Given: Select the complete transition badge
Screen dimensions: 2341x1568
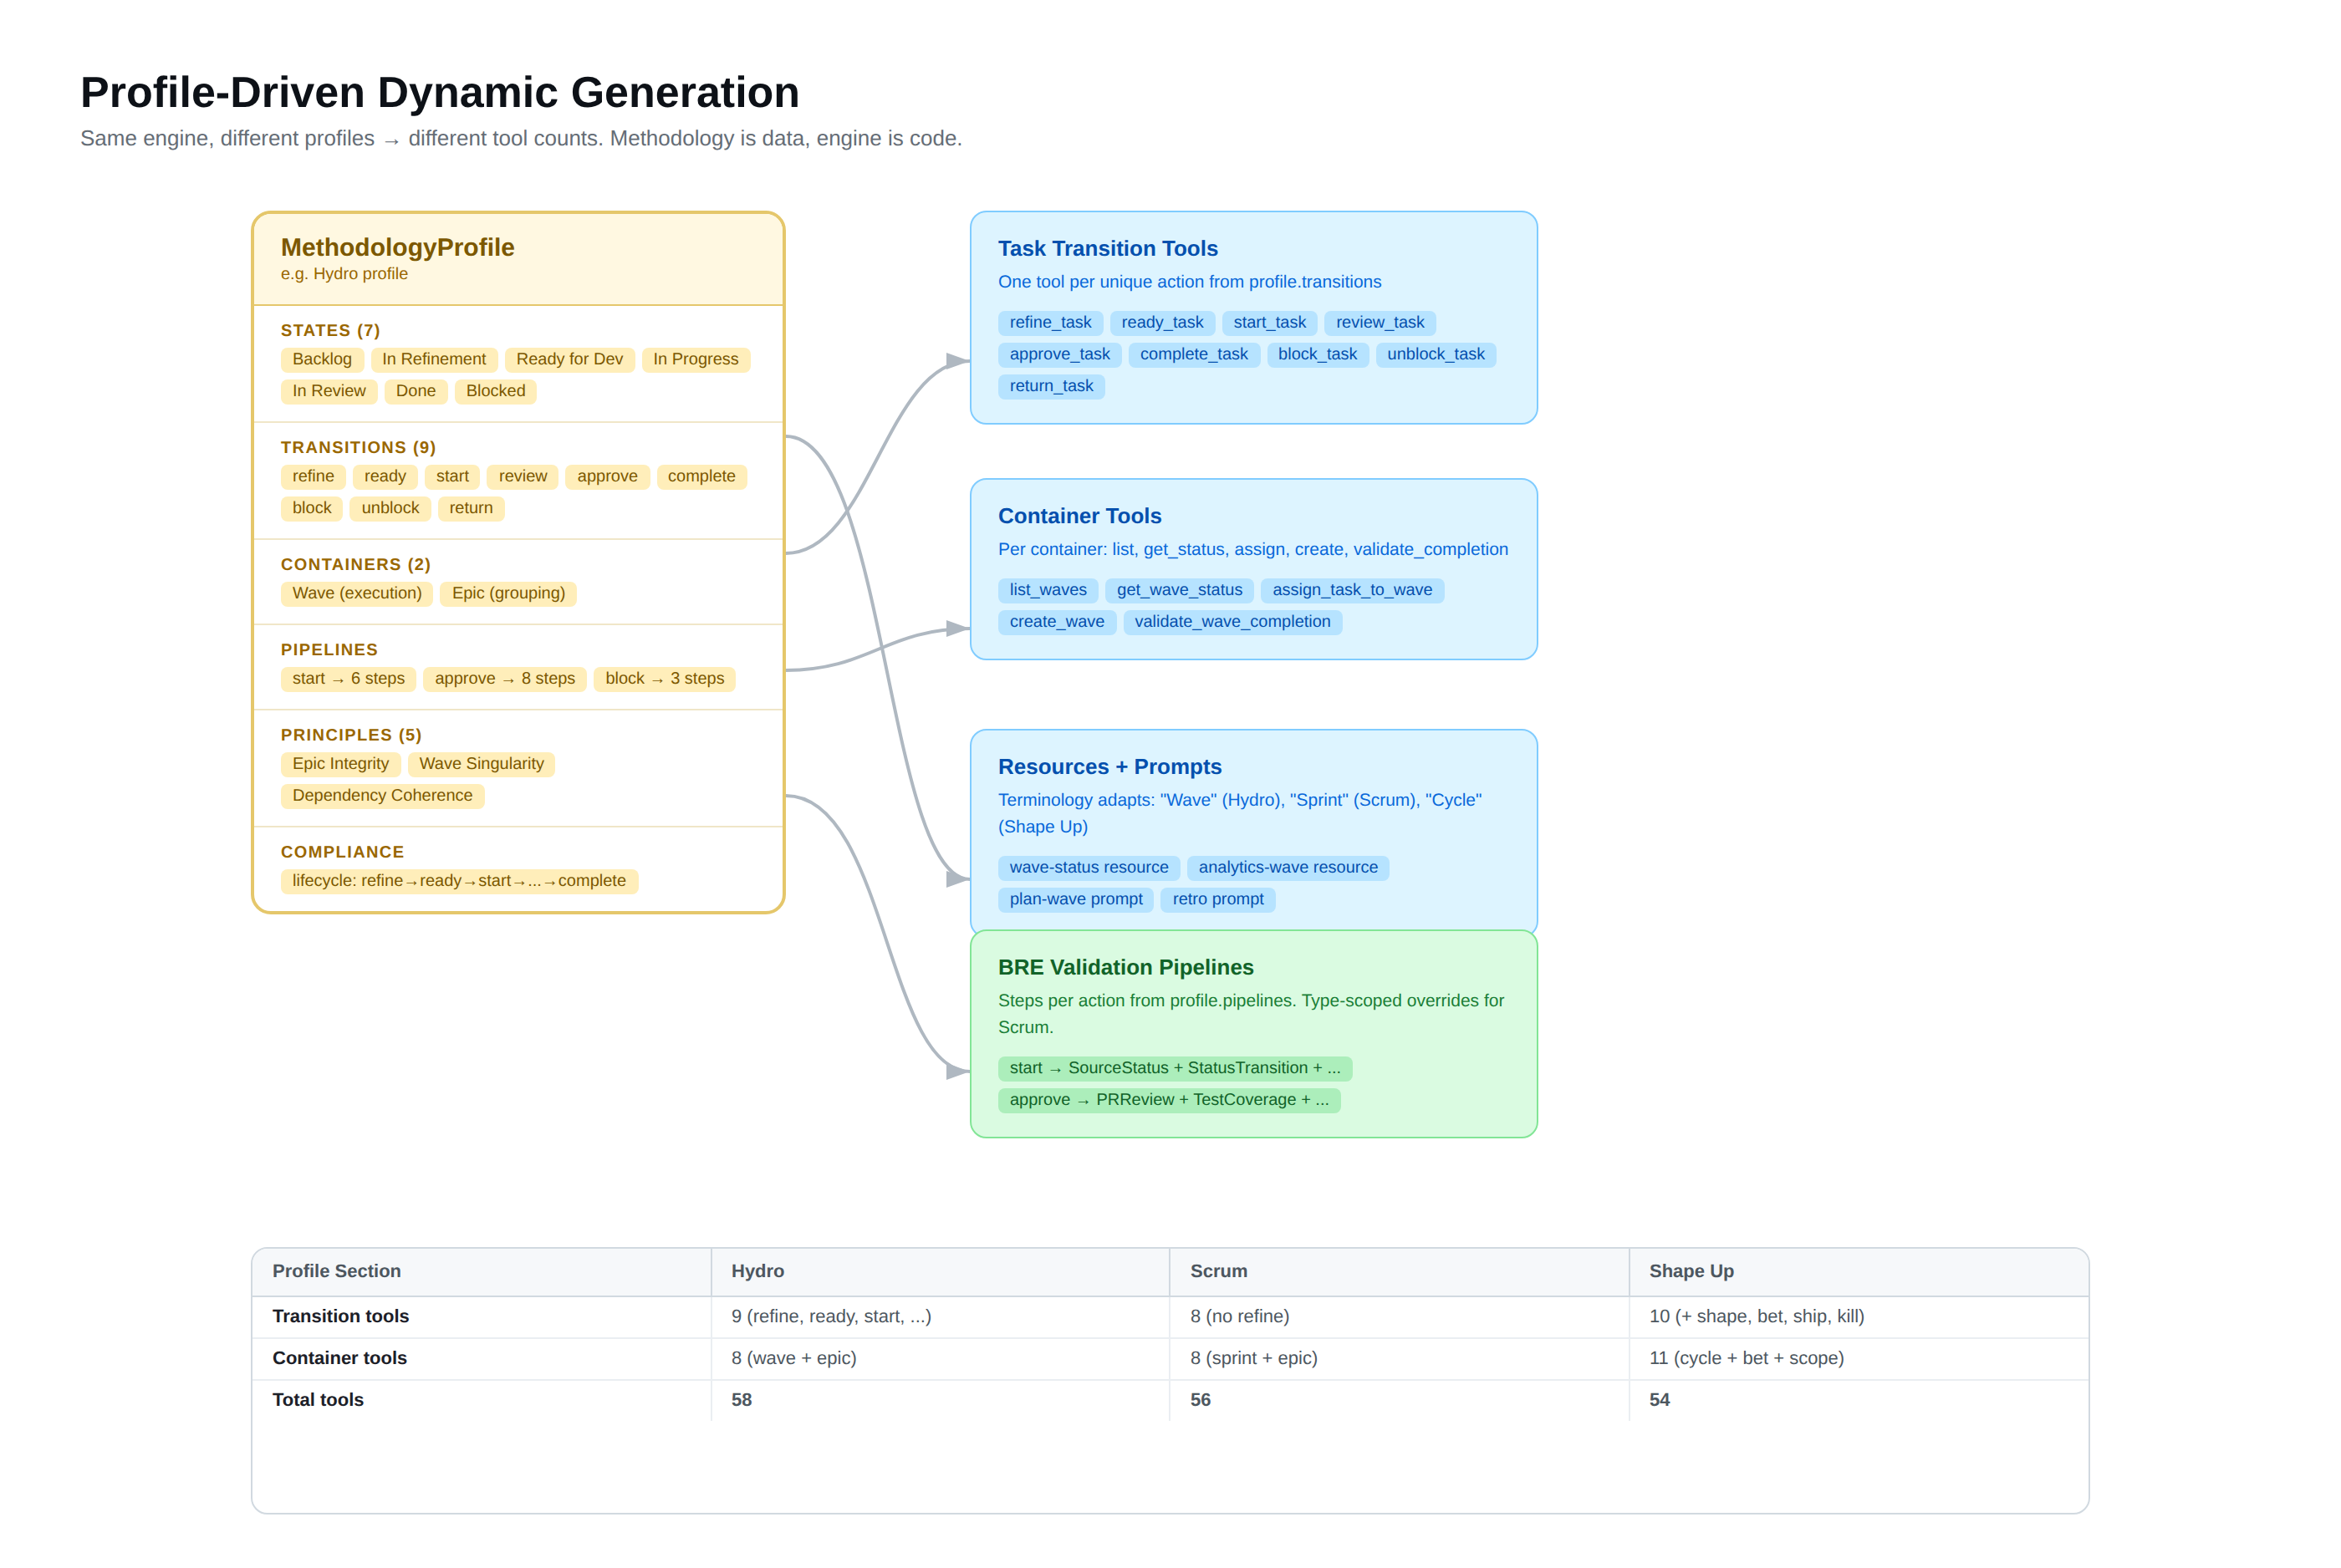Looking at the screenshot, I should [701, 476].
